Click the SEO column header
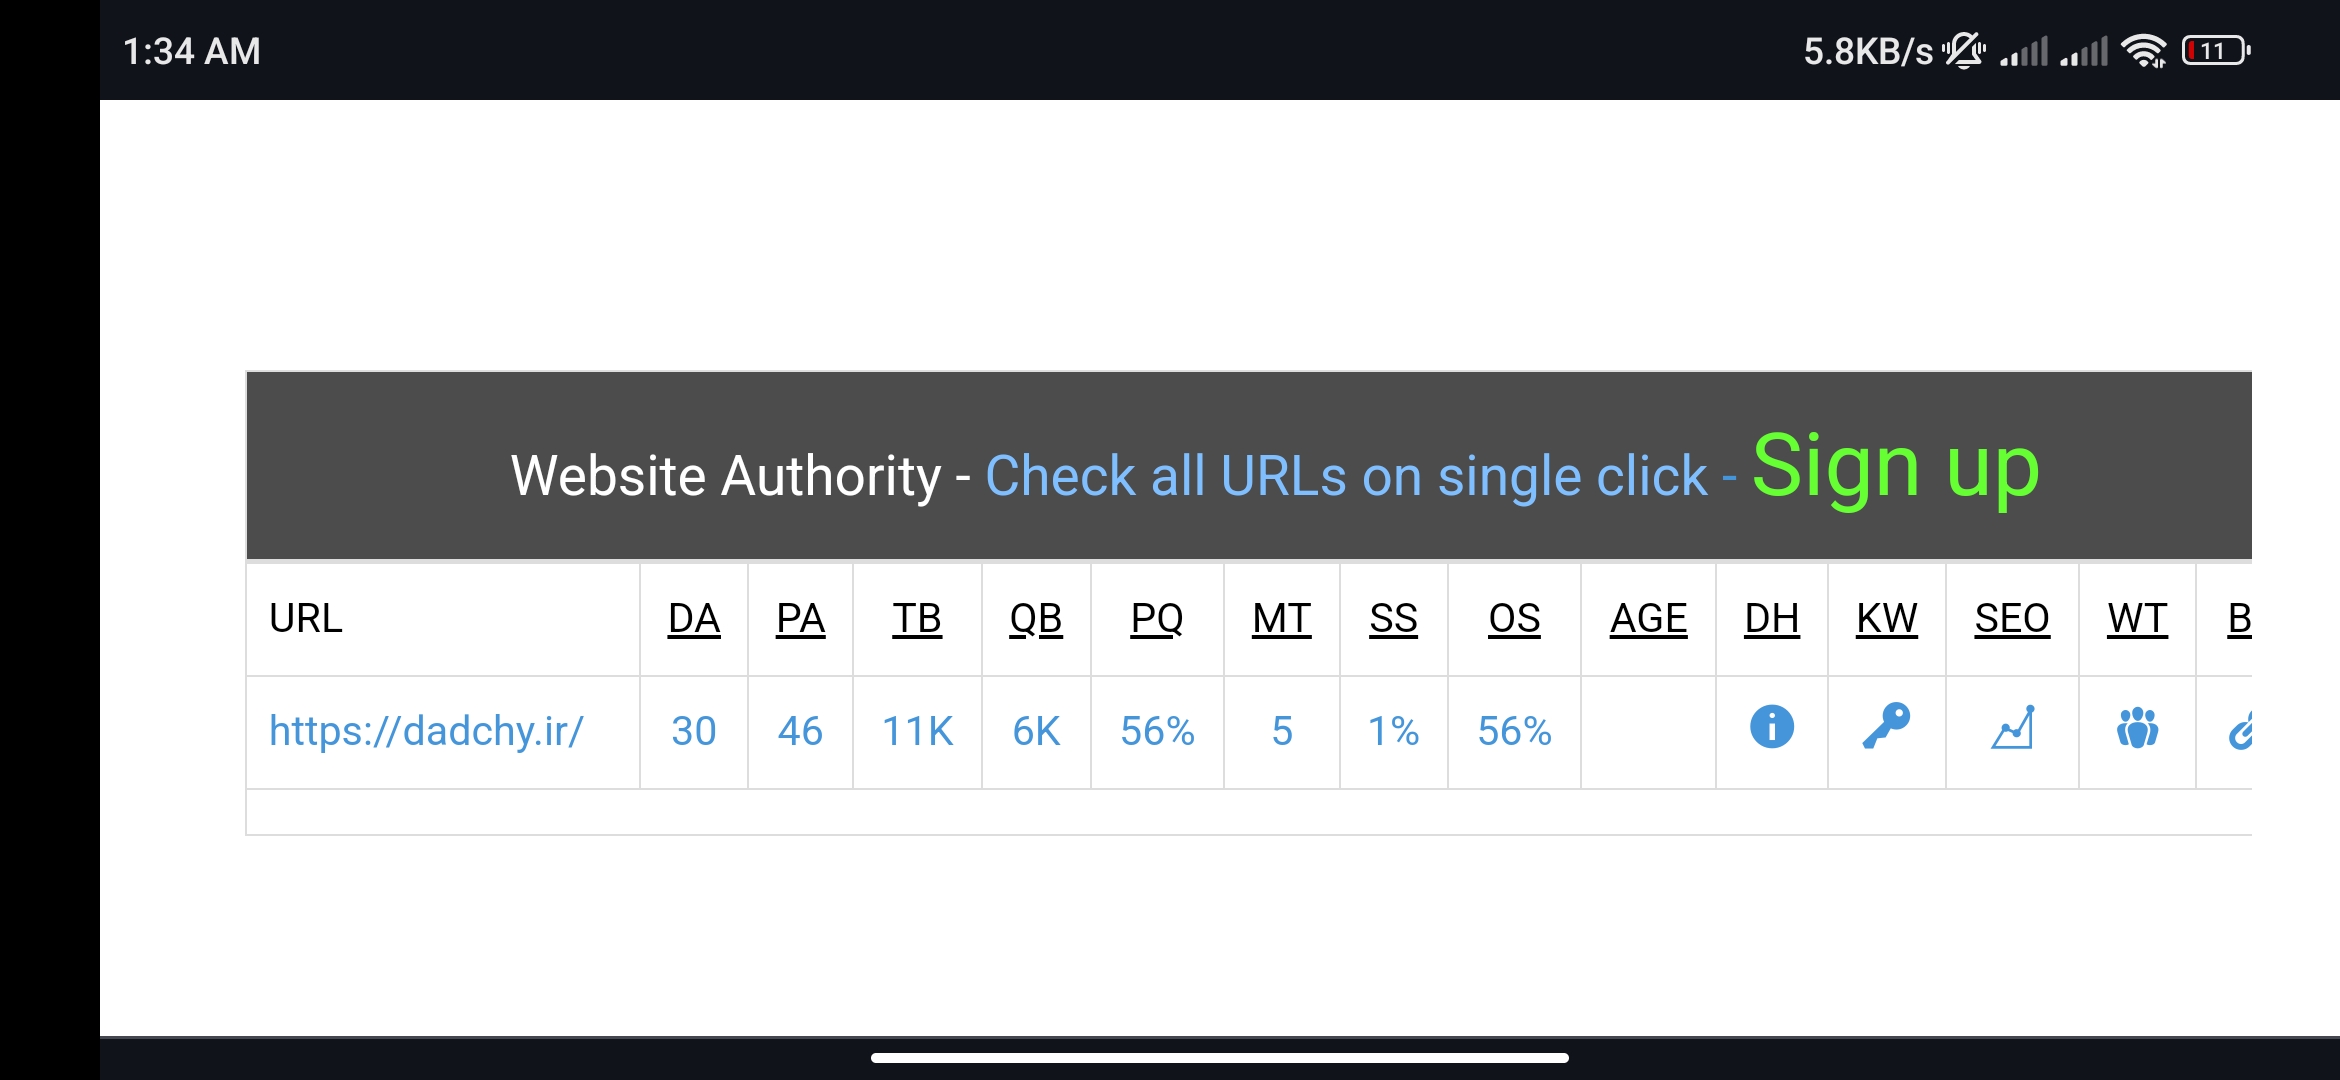 click(2012, 619)
